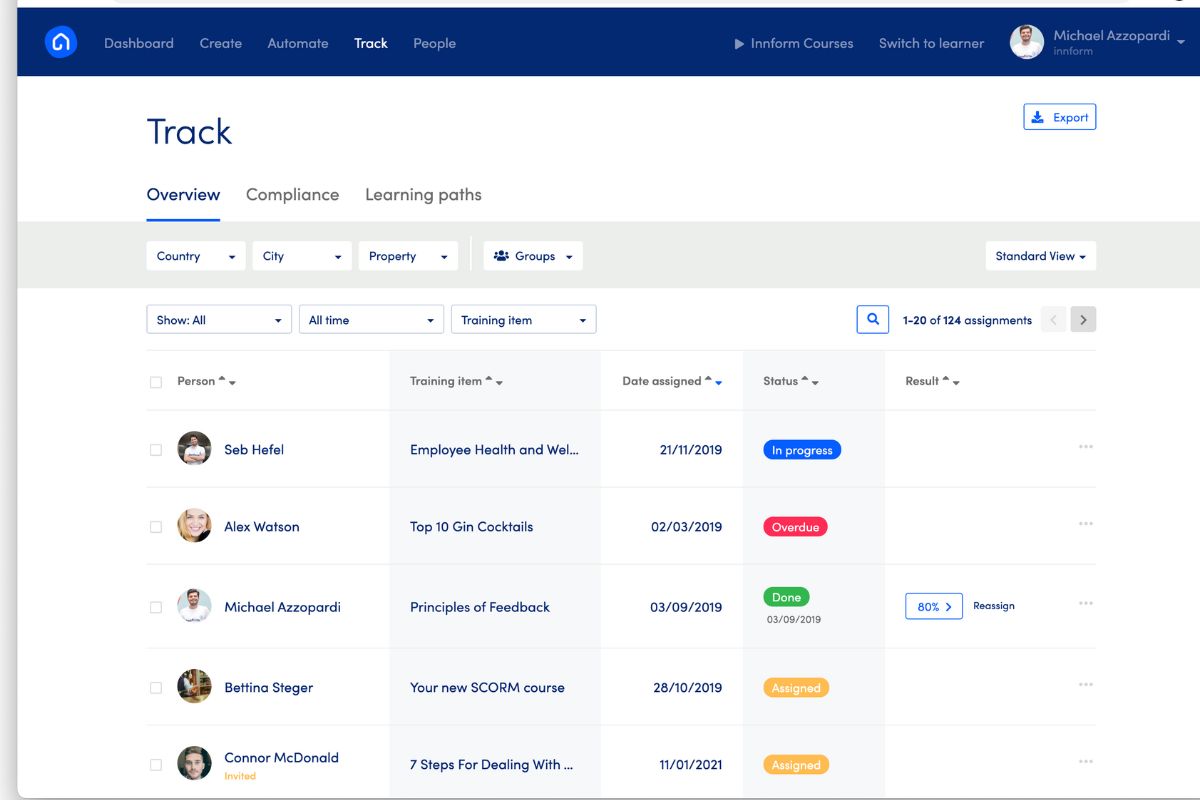
Task: Tick the checkbox for Connor McDonald
Action: click(155, 765)
